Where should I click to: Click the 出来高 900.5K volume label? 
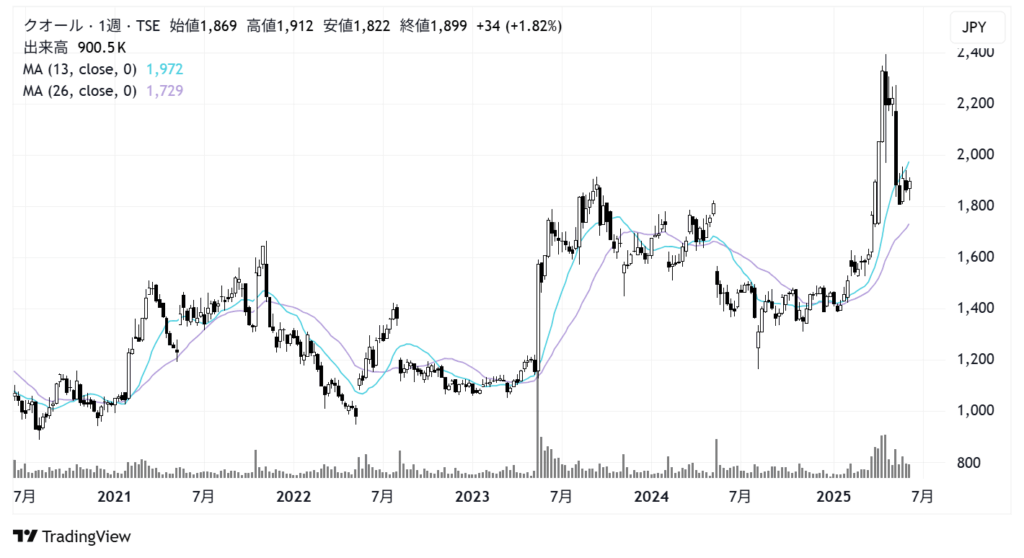point(74,48)
